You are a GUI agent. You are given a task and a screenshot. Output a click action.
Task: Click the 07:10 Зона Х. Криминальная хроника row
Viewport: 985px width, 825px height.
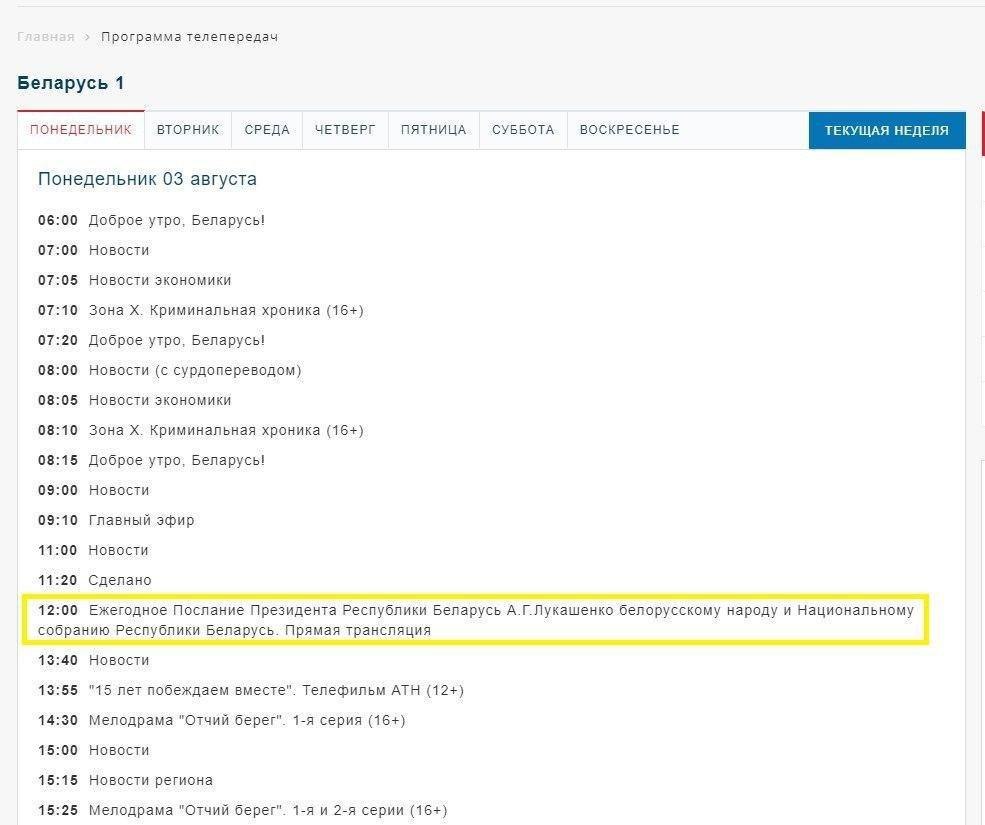point(201,310)
